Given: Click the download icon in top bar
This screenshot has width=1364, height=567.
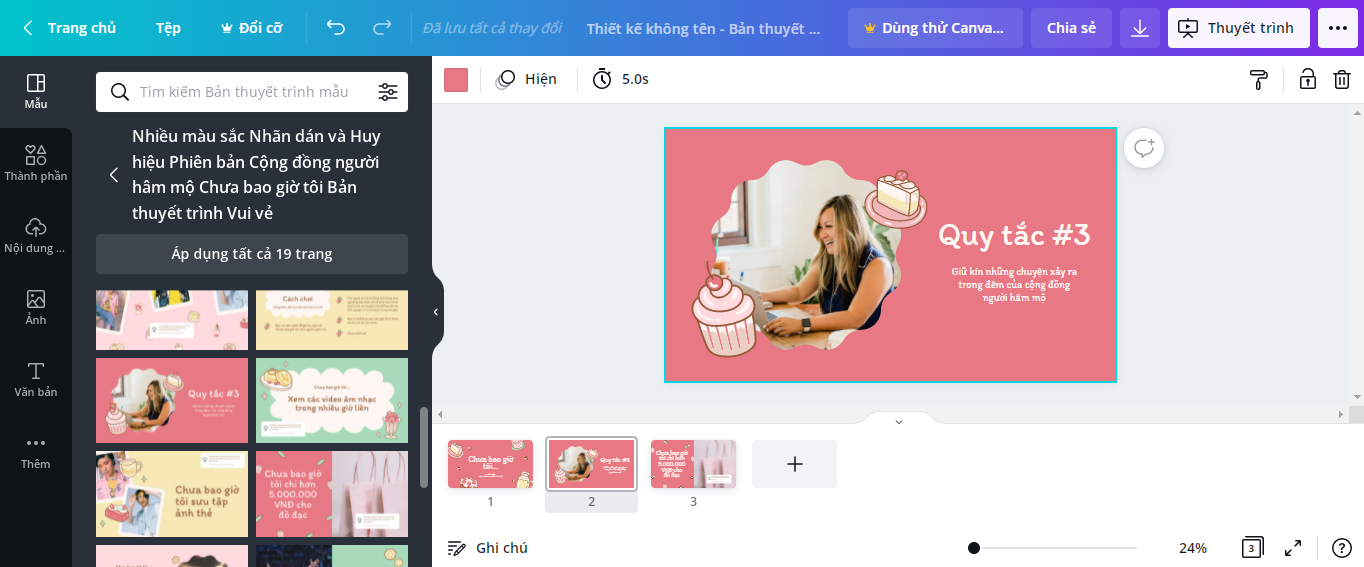Looking at the screenshot, I should point(1139,28).
